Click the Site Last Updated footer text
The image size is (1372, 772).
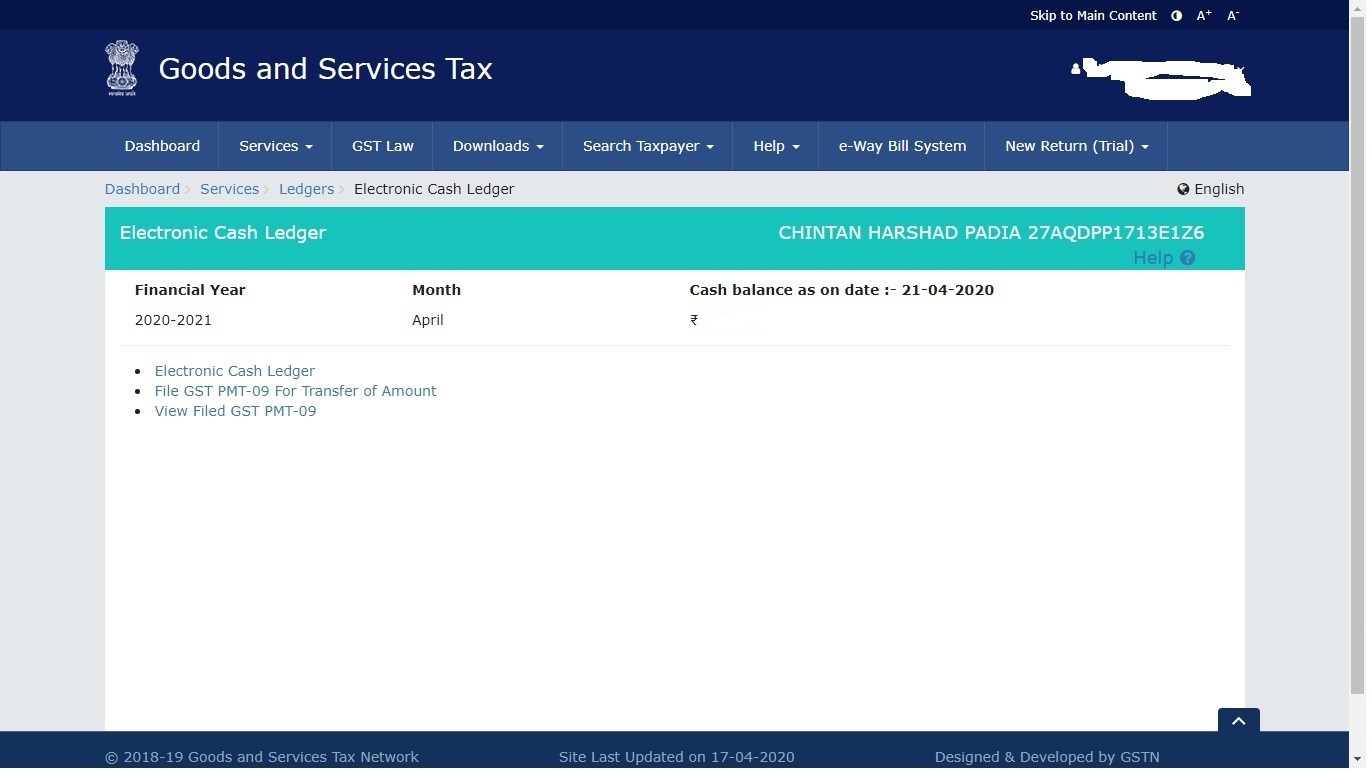click(x=676, y=757)
